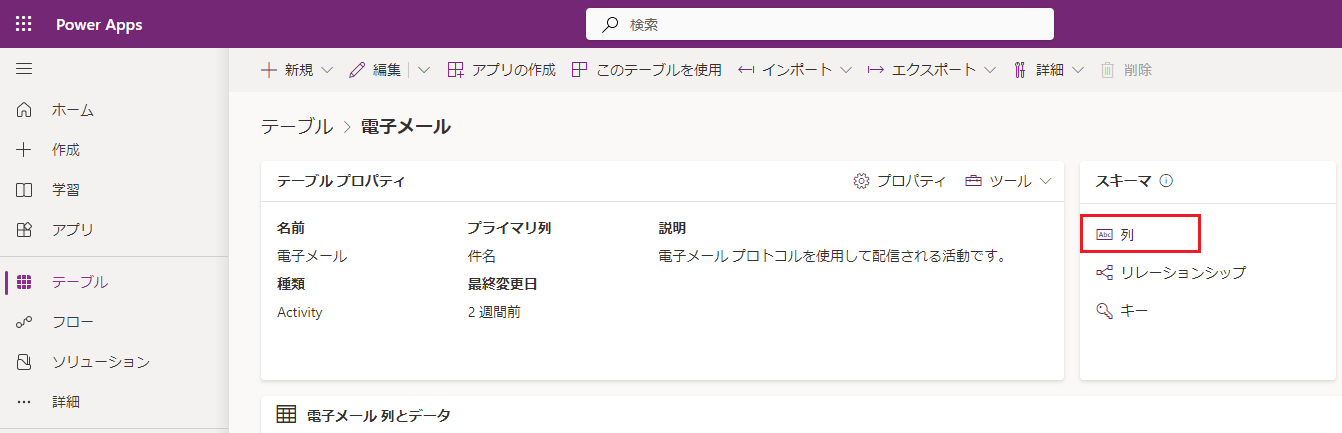Viewport: 1342px width, 433px height.
Task: Click the プロパティ gear icon
Action: [x=861, y=181]
